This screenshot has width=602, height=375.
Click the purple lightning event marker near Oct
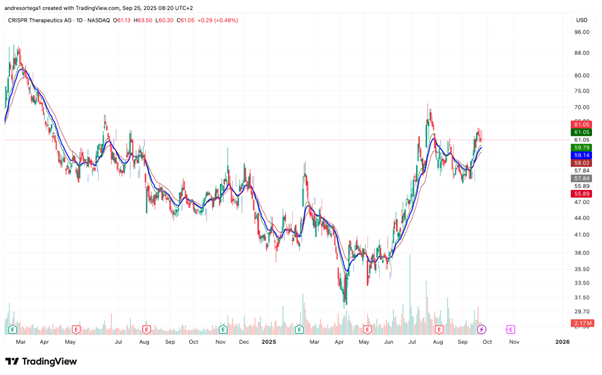(481, 329)
